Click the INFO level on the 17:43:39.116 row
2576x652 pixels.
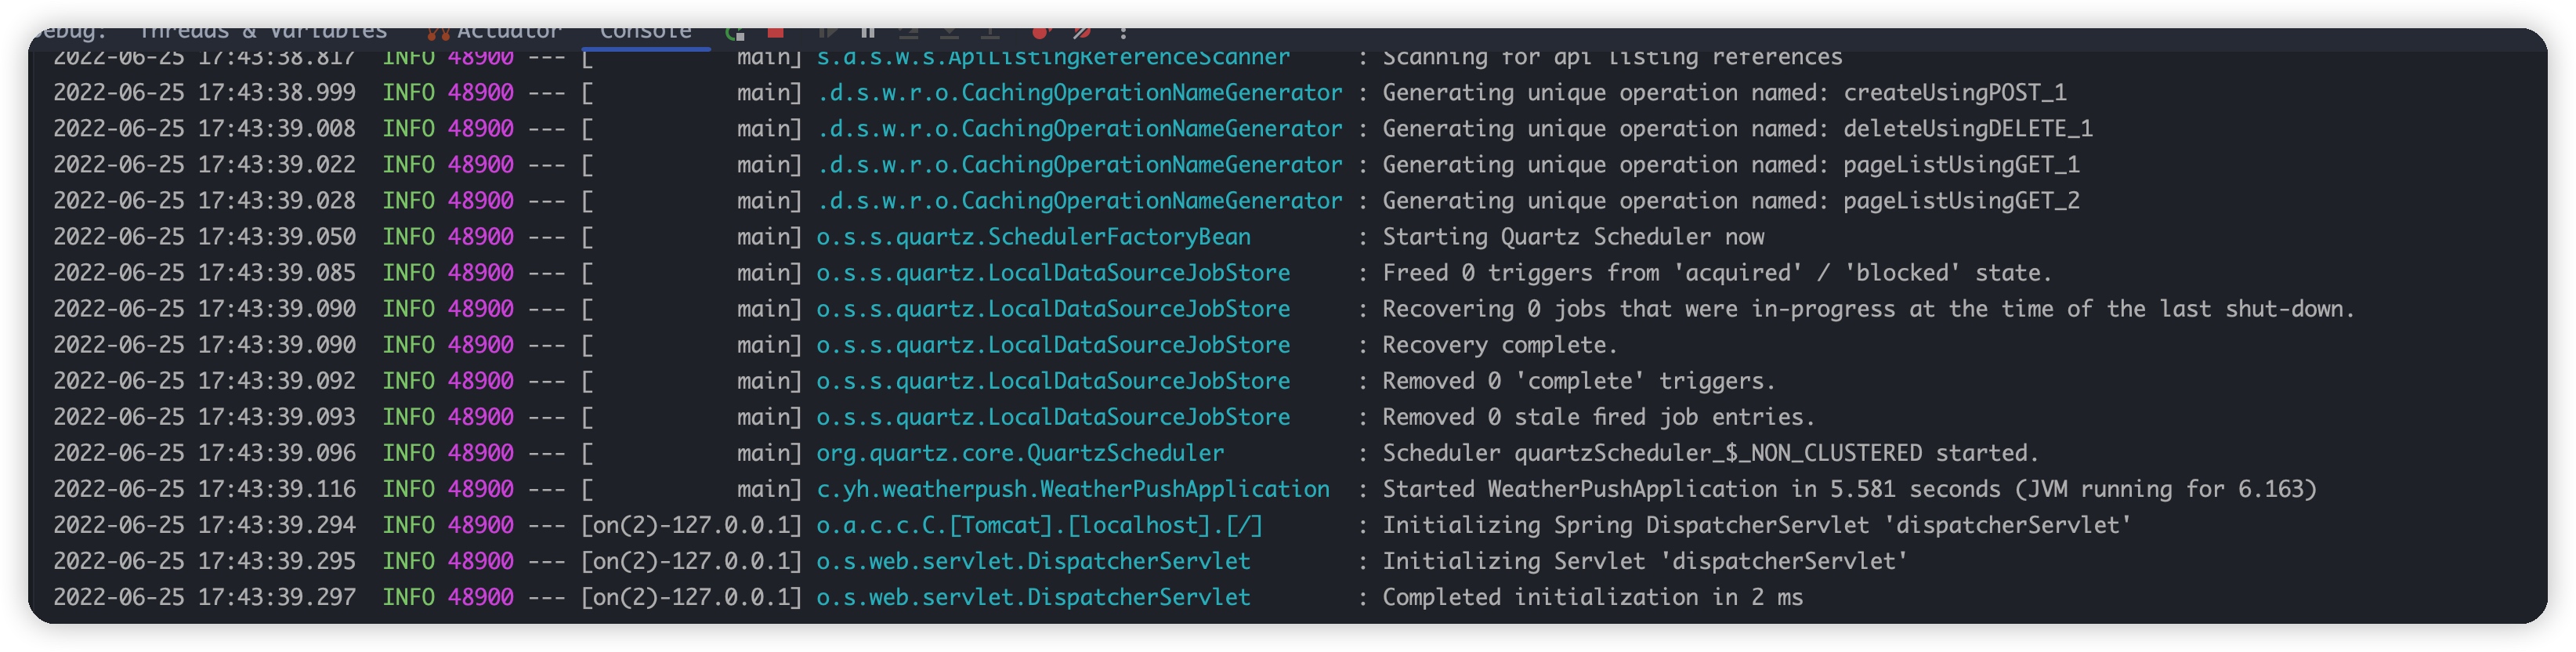(408, 489)
